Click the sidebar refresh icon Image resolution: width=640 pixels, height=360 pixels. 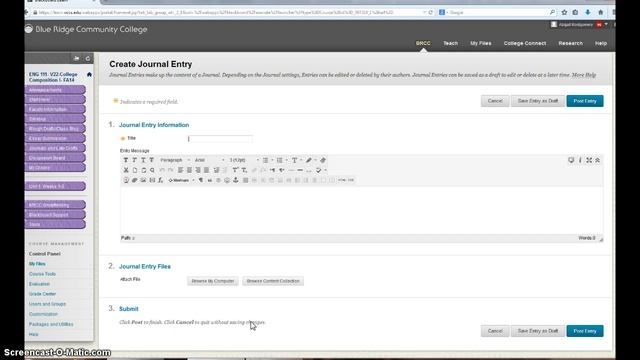pyautogui.click(x=87, y=58)
